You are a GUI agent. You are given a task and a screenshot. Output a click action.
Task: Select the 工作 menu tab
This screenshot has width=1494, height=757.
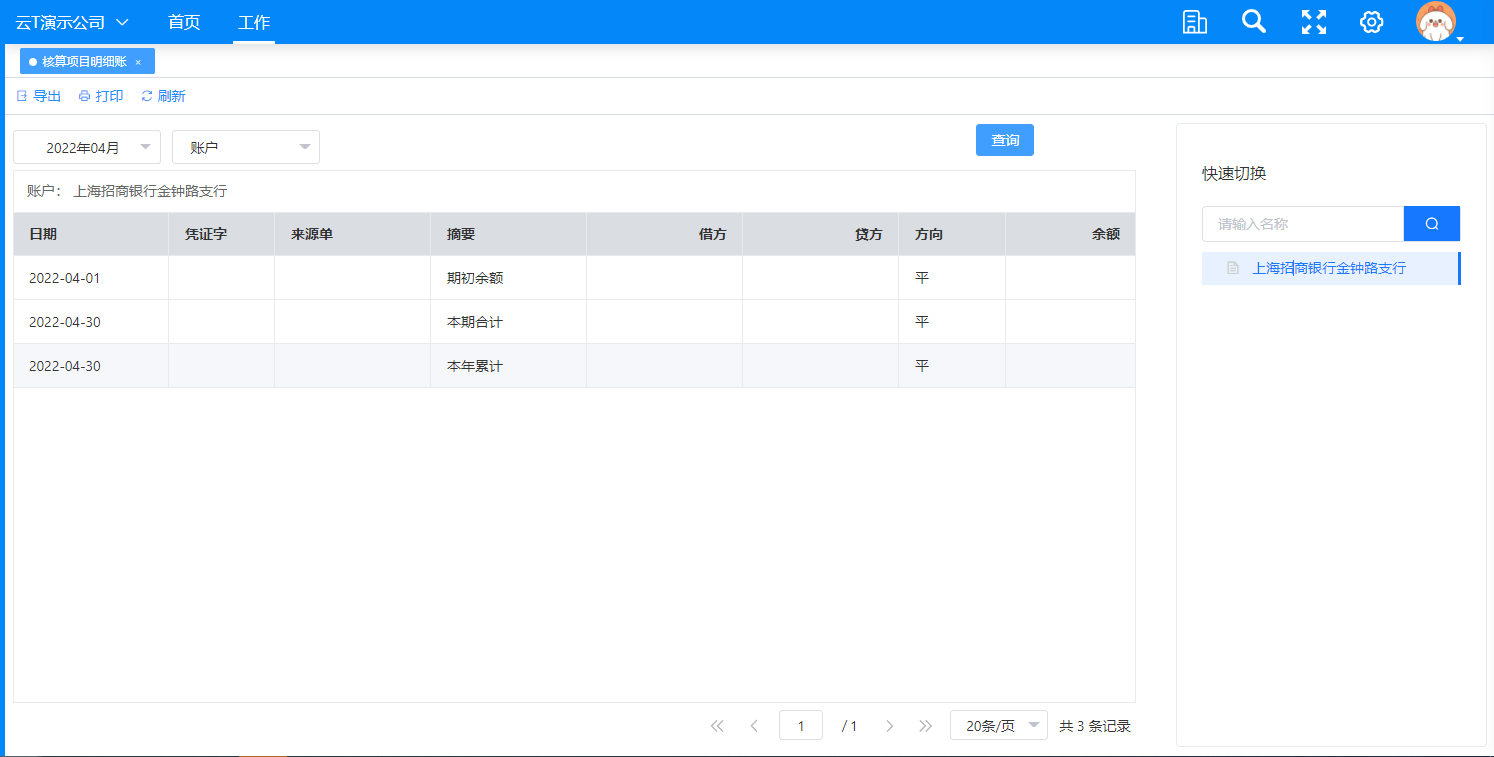(x=254, y=22)
